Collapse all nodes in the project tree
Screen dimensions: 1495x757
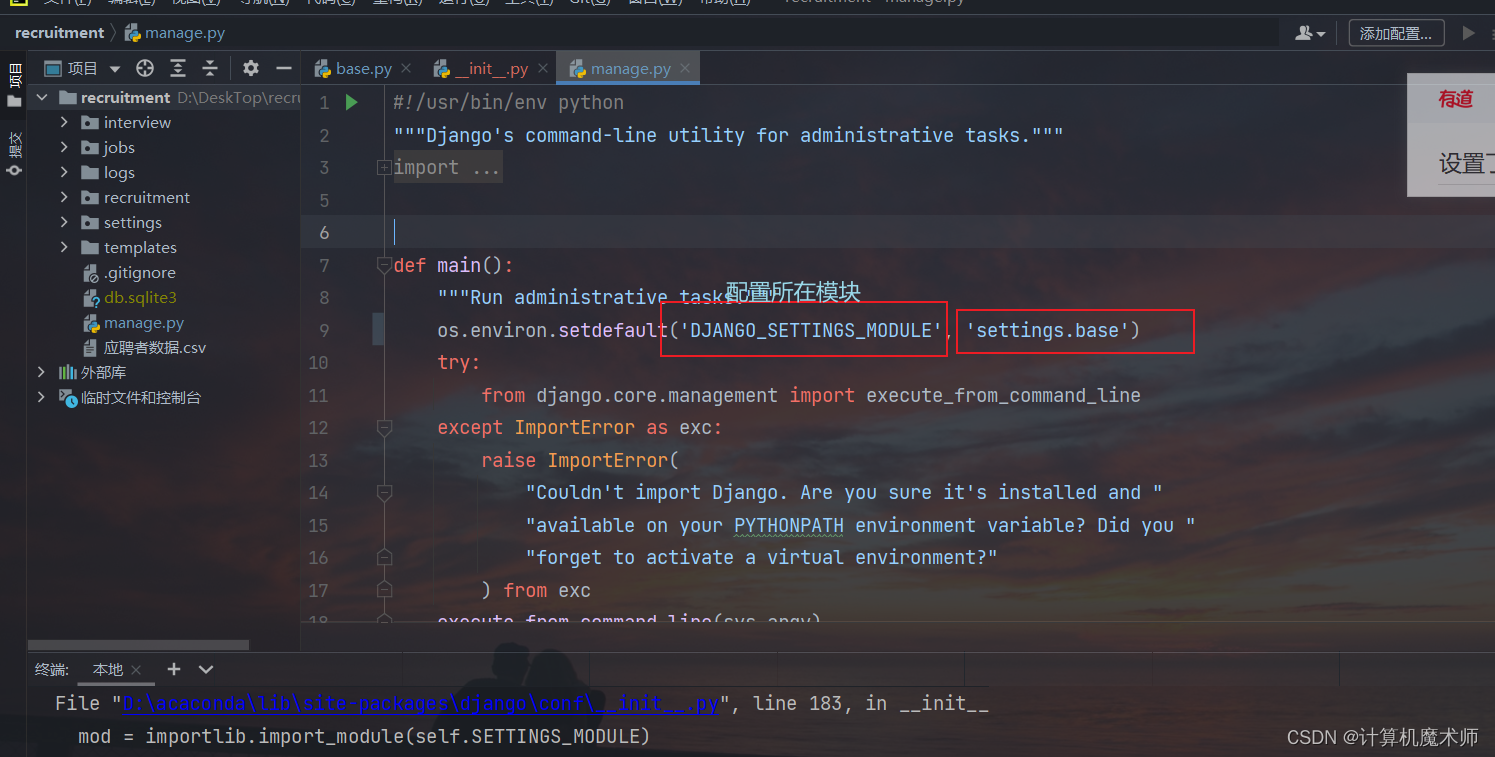tap(210, 68)
